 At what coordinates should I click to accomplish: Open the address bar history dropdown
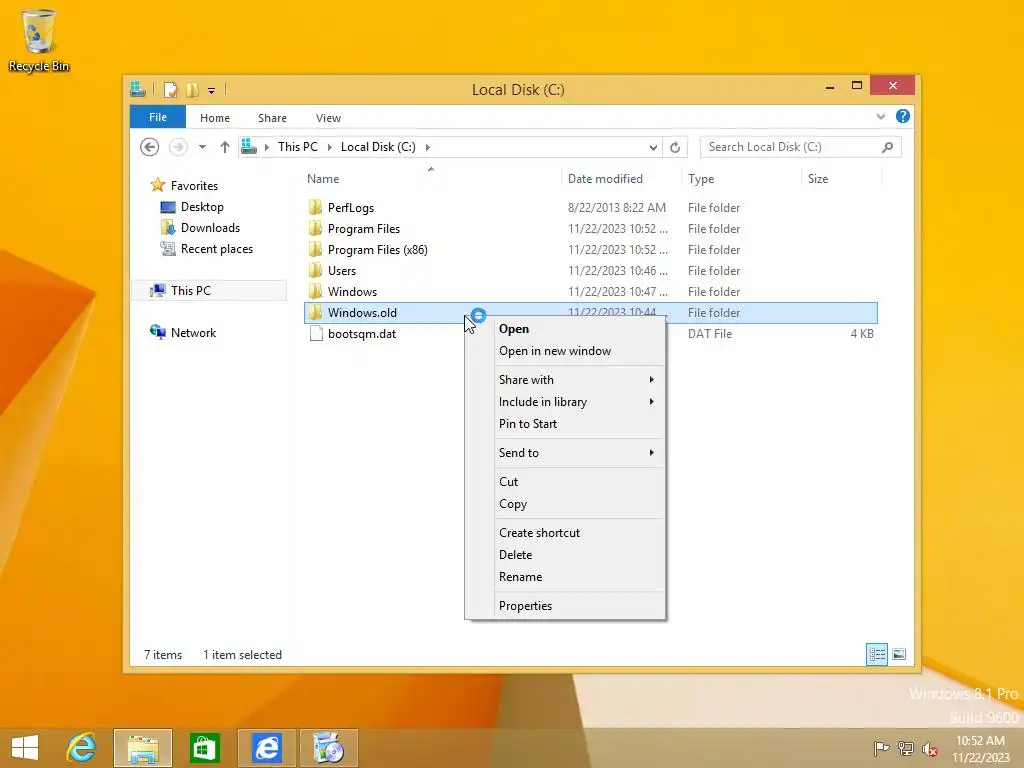click(653, 148)
